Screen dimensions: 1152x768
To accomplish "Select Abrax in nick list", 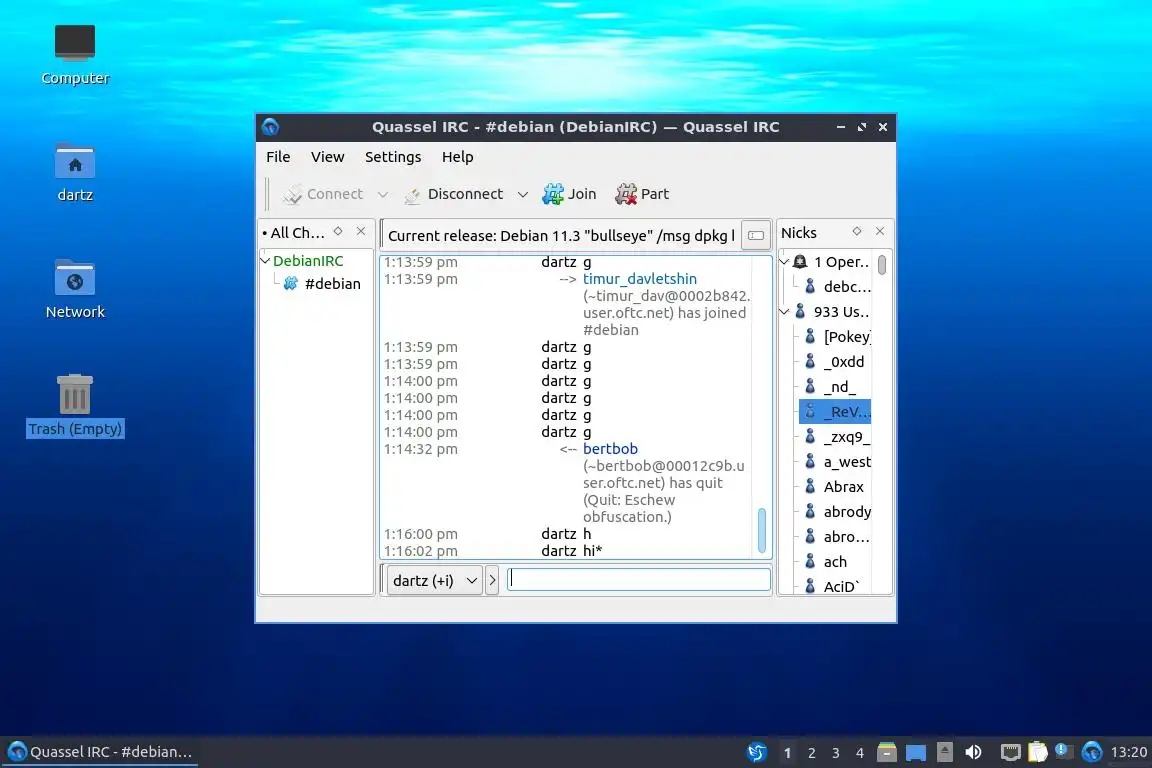I will pyautogui.click(x=835, y=487).
